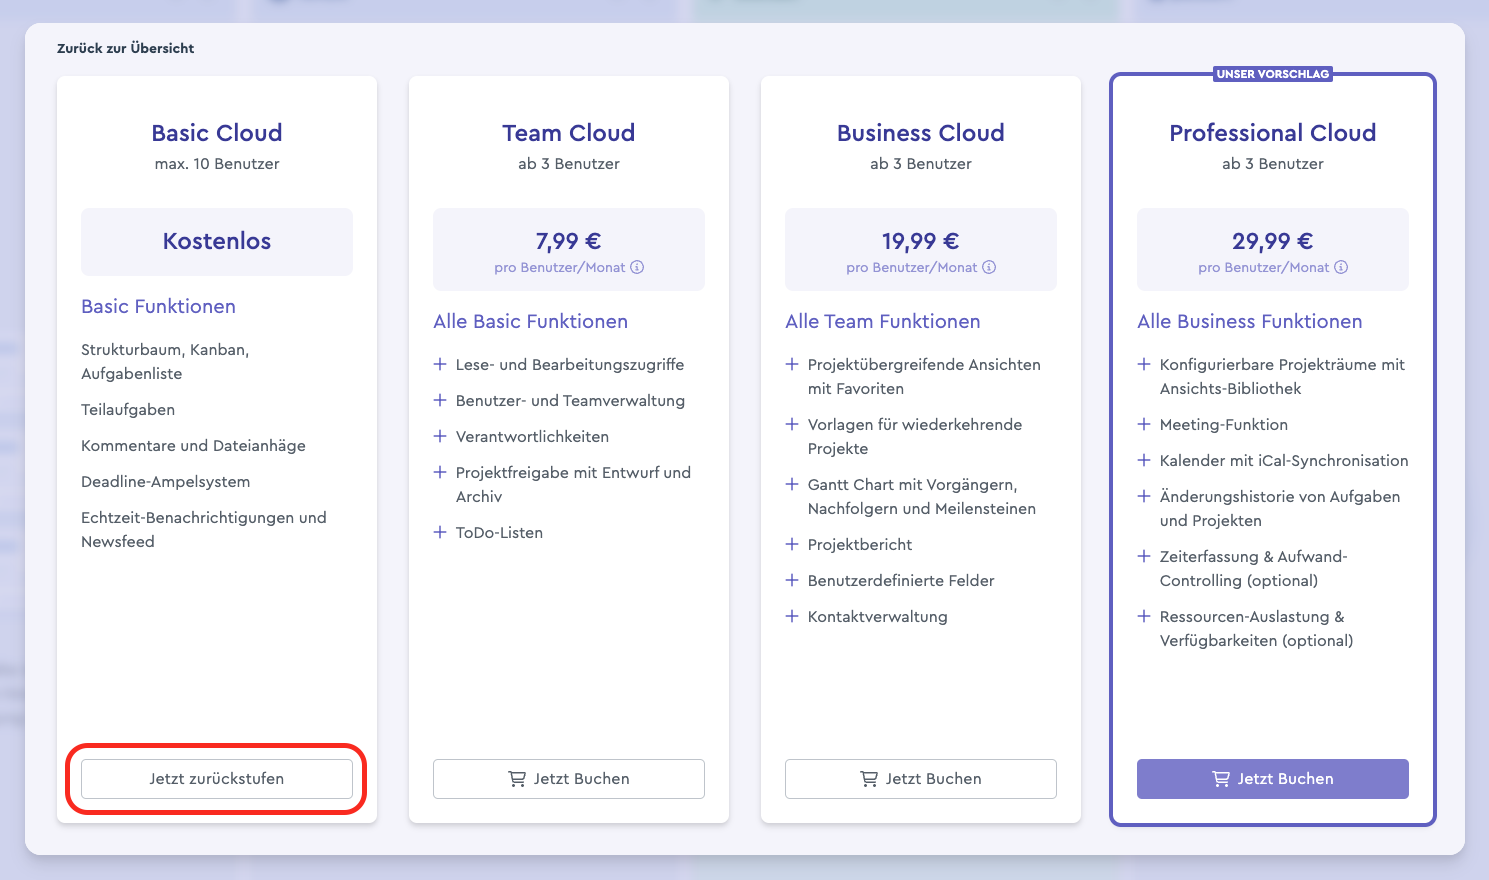This screenshot has width=1489, height=880.
Task: Click the Unser Vorschlag badge
Action: click(x=1272, y=74)
